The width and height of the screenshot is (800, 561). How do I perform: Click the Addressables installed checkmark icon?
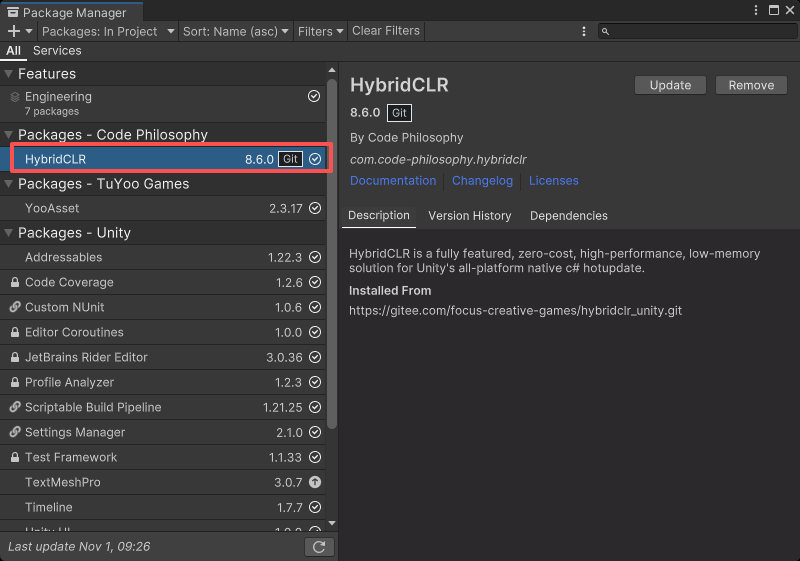[x=315, y=257]
